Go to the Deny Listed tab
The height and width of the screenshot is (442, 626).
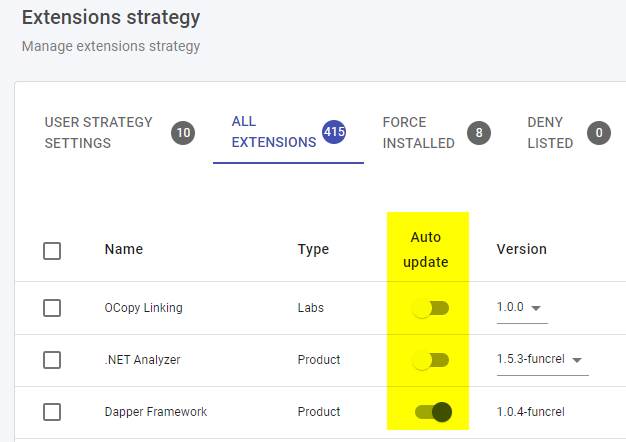pos(550,133)
